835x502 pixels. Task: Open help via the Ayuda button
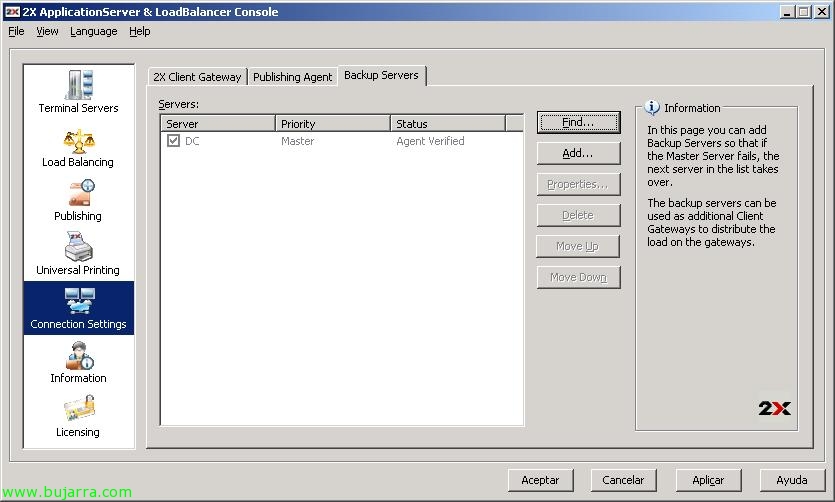[x=792, y=480]
